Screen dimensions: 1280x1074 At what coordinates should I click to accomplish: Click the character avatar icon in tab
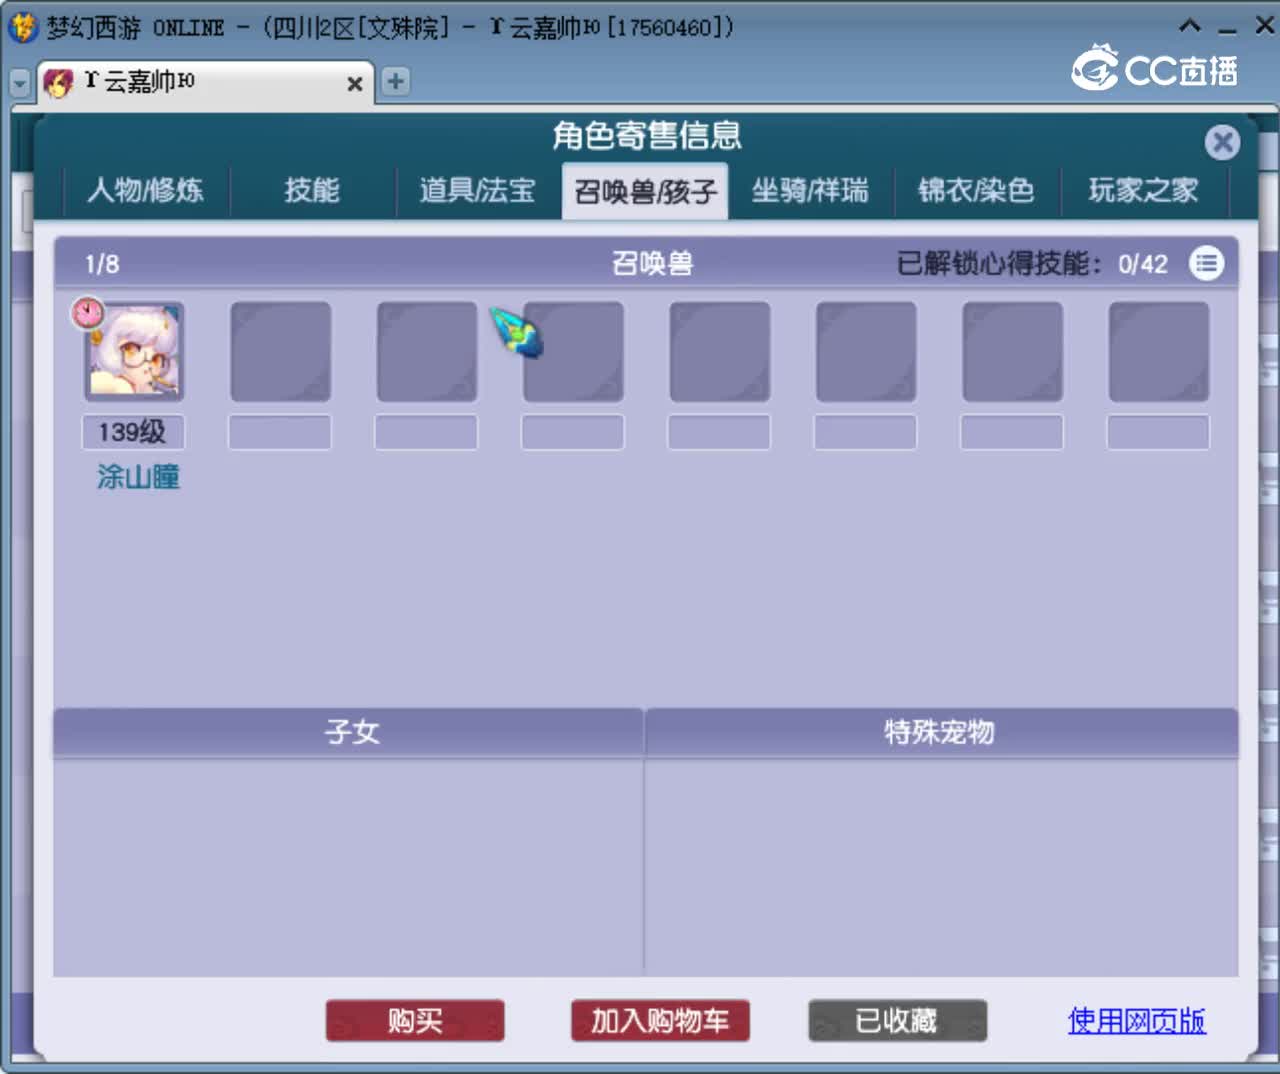[x=59, y=82]
